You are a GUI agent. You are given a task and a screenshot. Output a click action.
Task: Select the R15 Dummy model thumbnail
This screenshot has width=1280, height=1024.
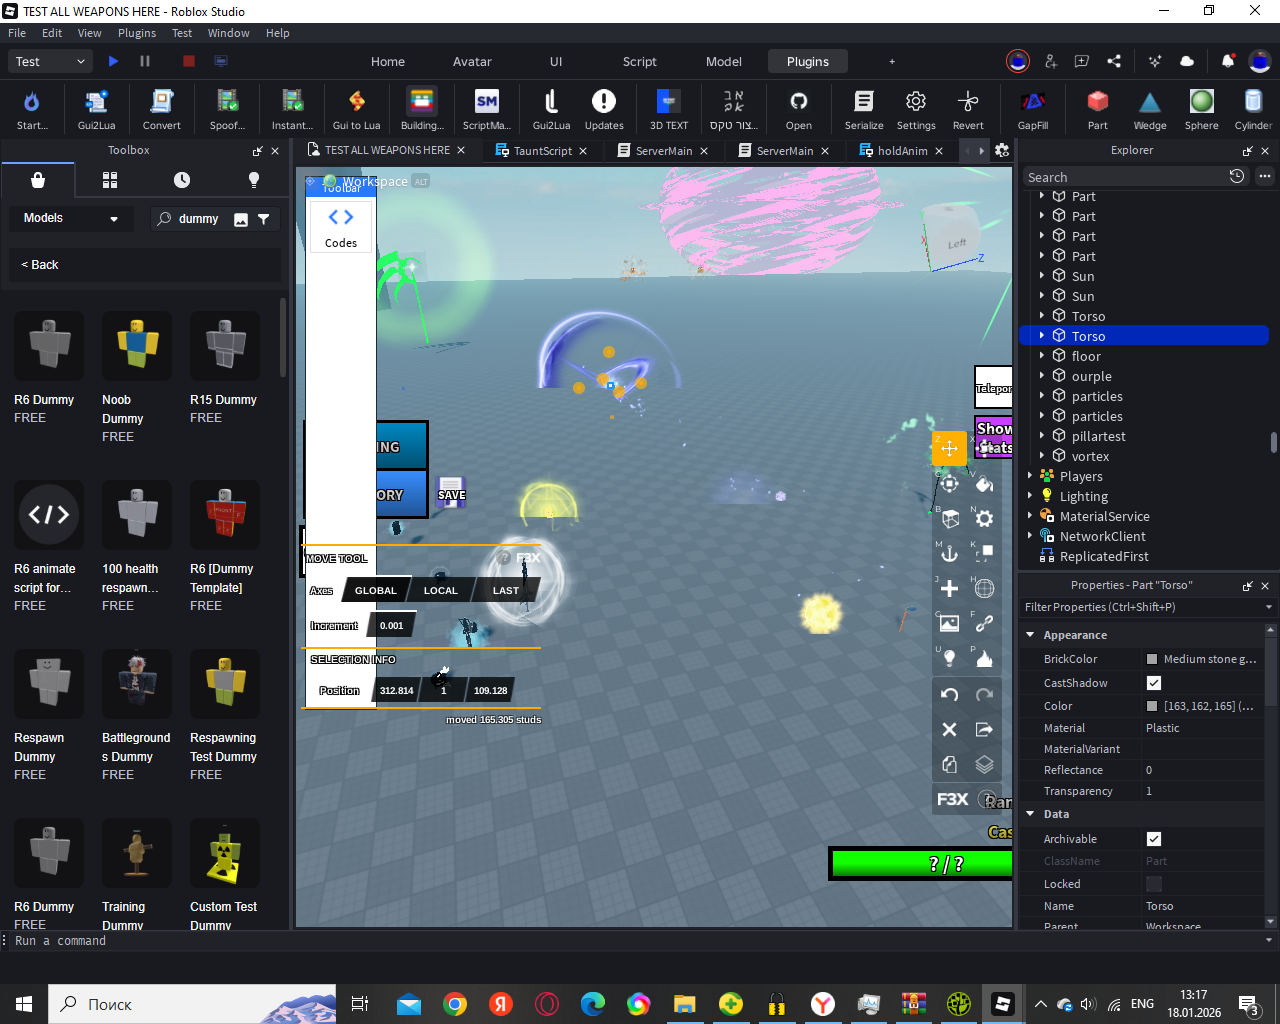[x=225, y=345]
